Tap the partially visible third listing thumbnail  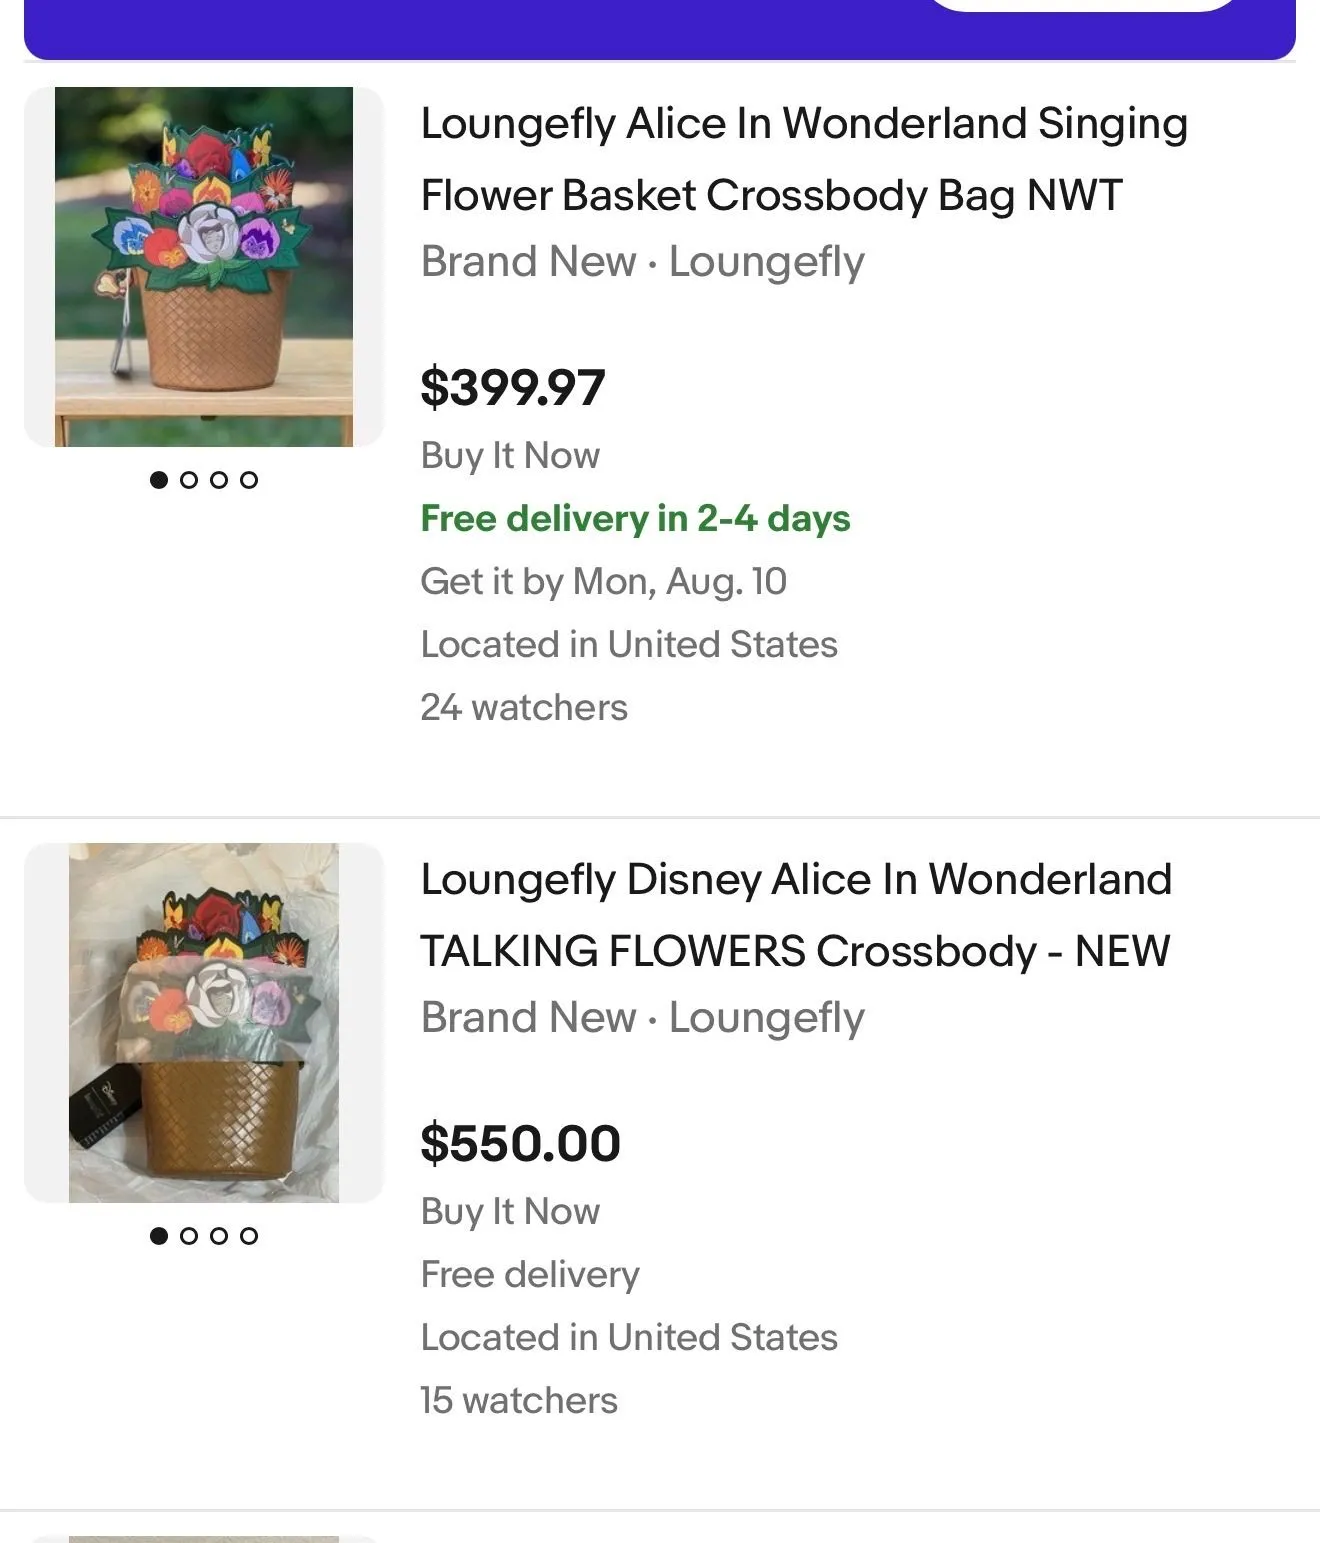[x=204, y=1539]
